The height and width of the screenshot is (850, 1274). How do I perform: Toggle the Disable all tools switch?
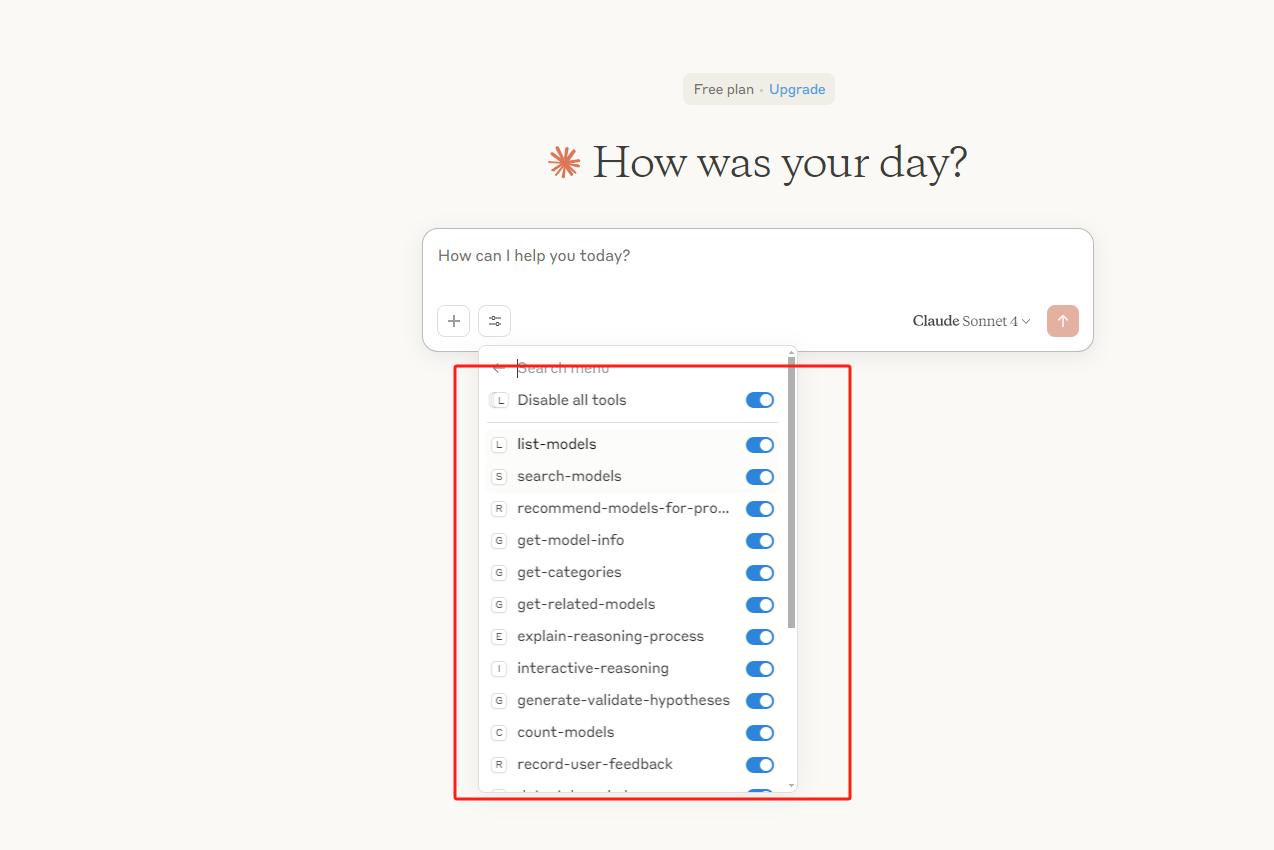coord(760,400)
